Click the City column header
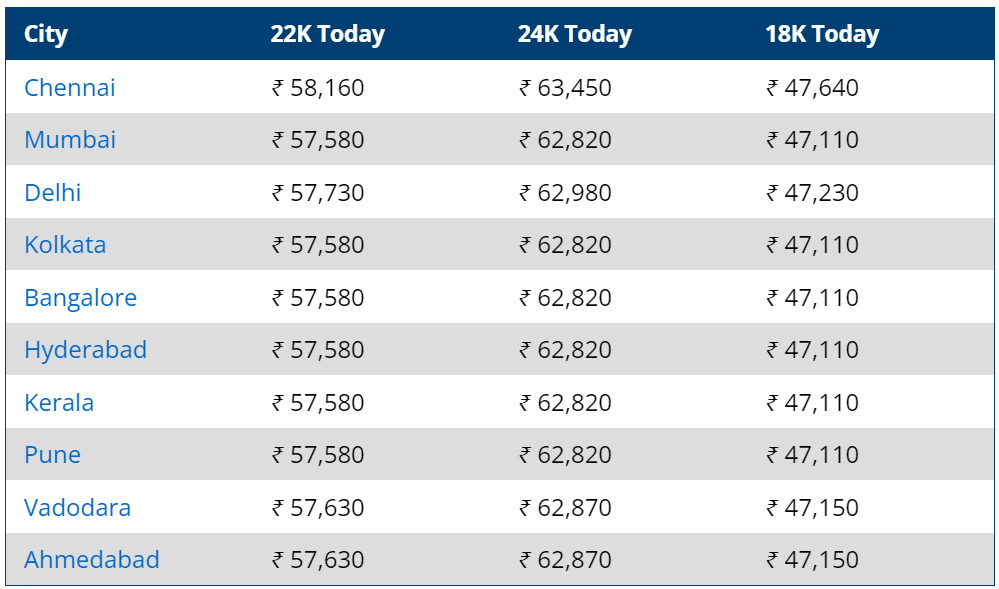999x589 pixels. coord(46,34)
